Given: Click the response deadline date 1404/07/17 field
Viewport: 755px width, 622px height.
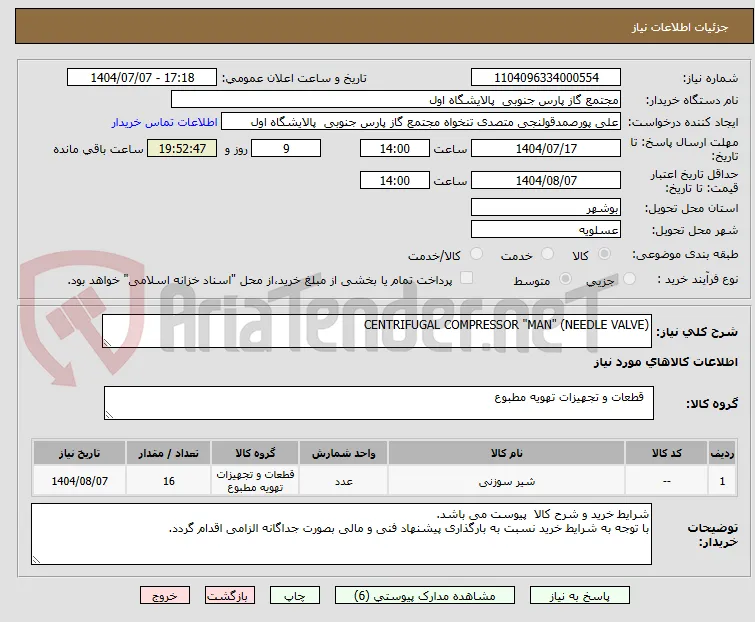Looking at the screenshot, I should (x=546, y=148).
